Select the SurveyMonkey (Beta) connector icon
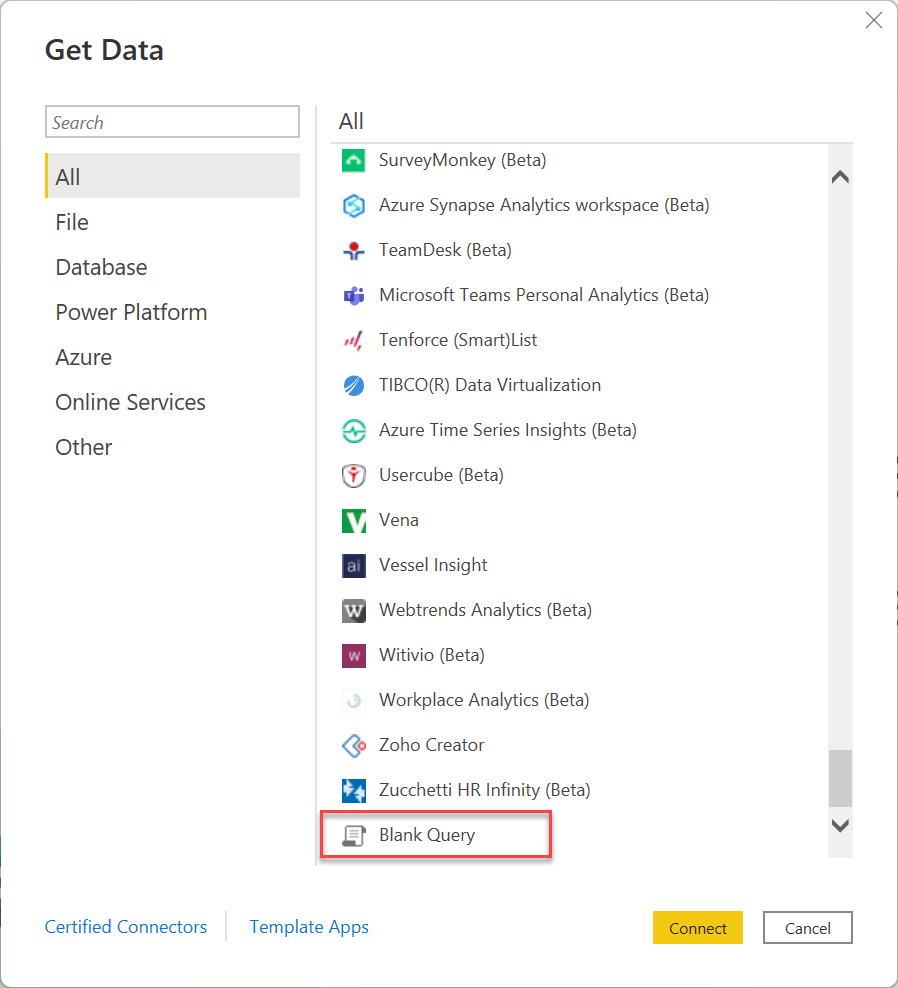The width and height of the screenshot is (898, 988). pyautogui.click(x=354, y=160)
